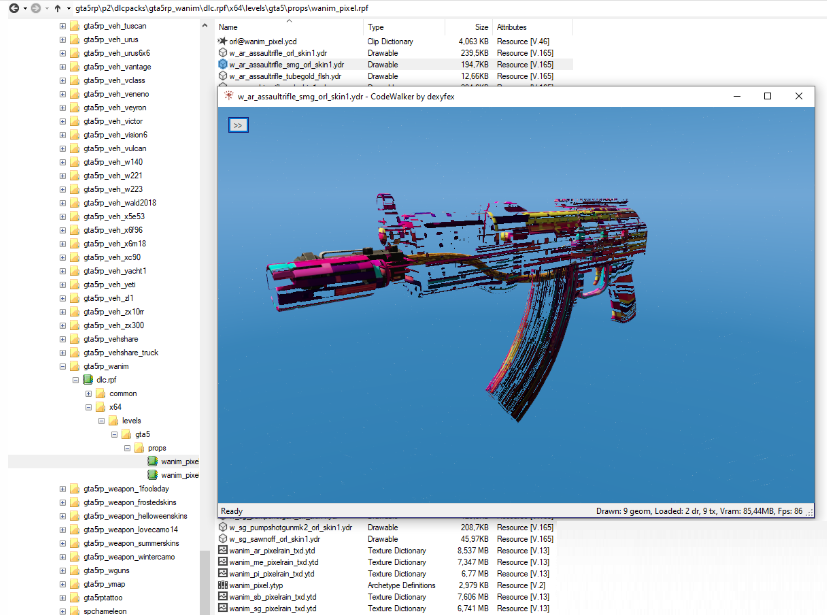Go forward using the forward arrow
This screenshot has height=615, width=827.
35,8
